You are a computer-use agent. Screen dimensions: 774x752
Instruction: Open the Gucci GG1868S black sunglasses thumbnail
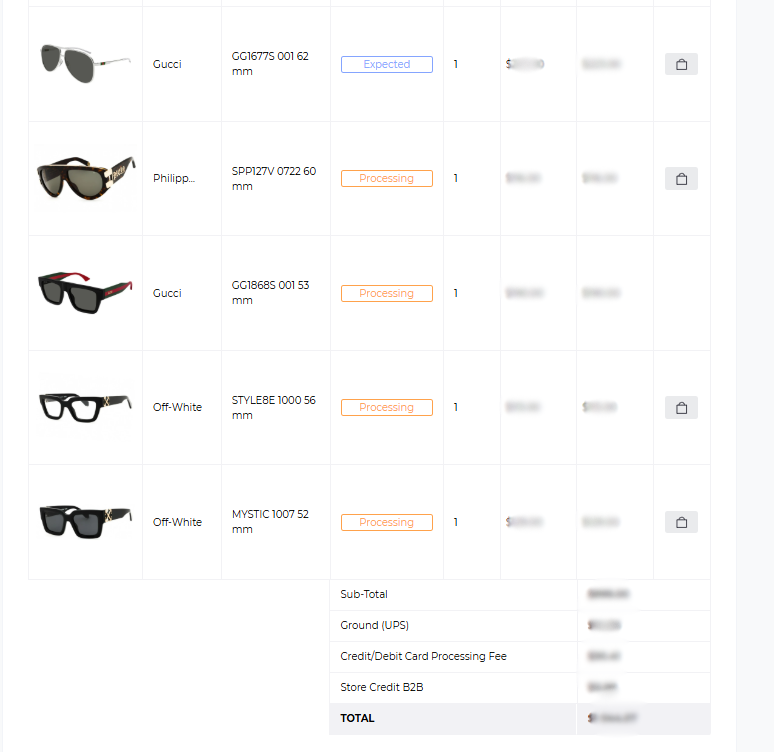[86, 292]
